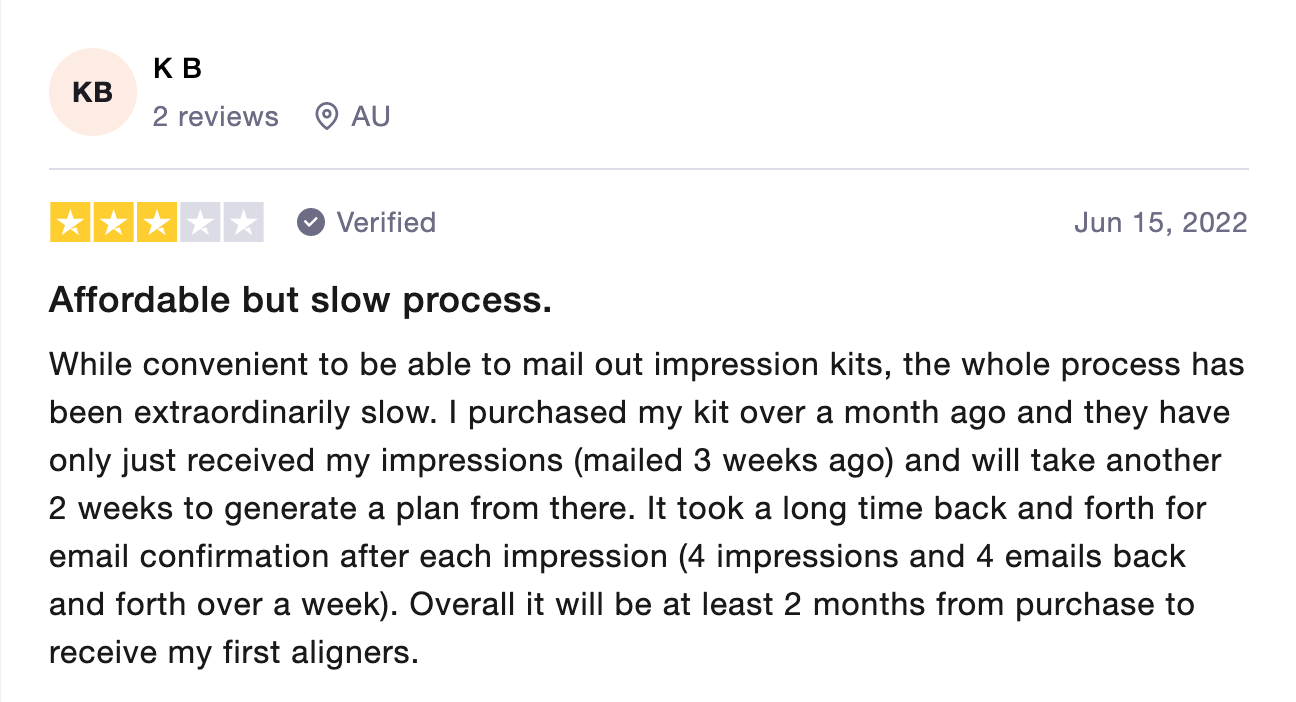Screen dimensions: 1296x702
Task: Click the text line starting "While convenient"
Action: (x=646, y=364)
